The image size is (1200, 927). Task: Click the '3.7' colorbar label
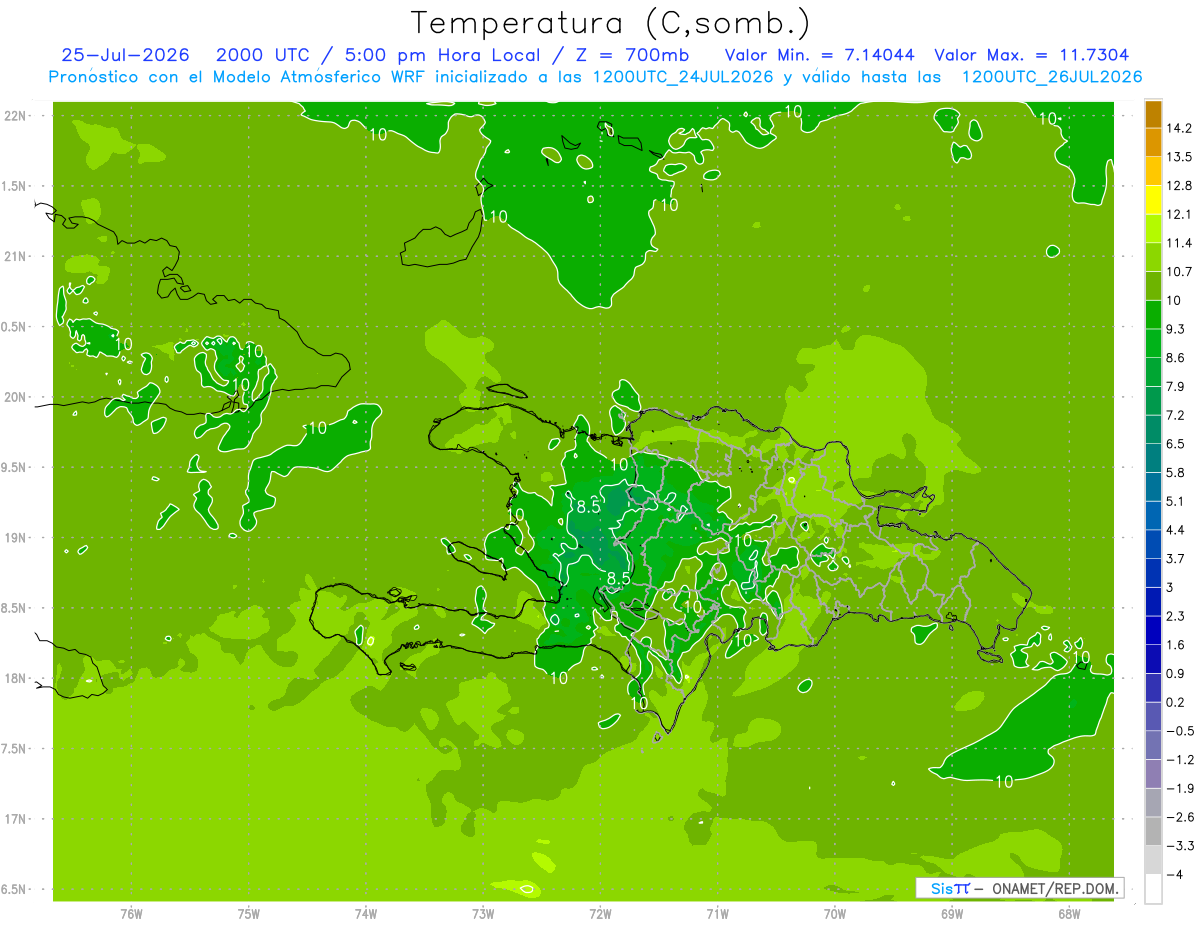1176,558
